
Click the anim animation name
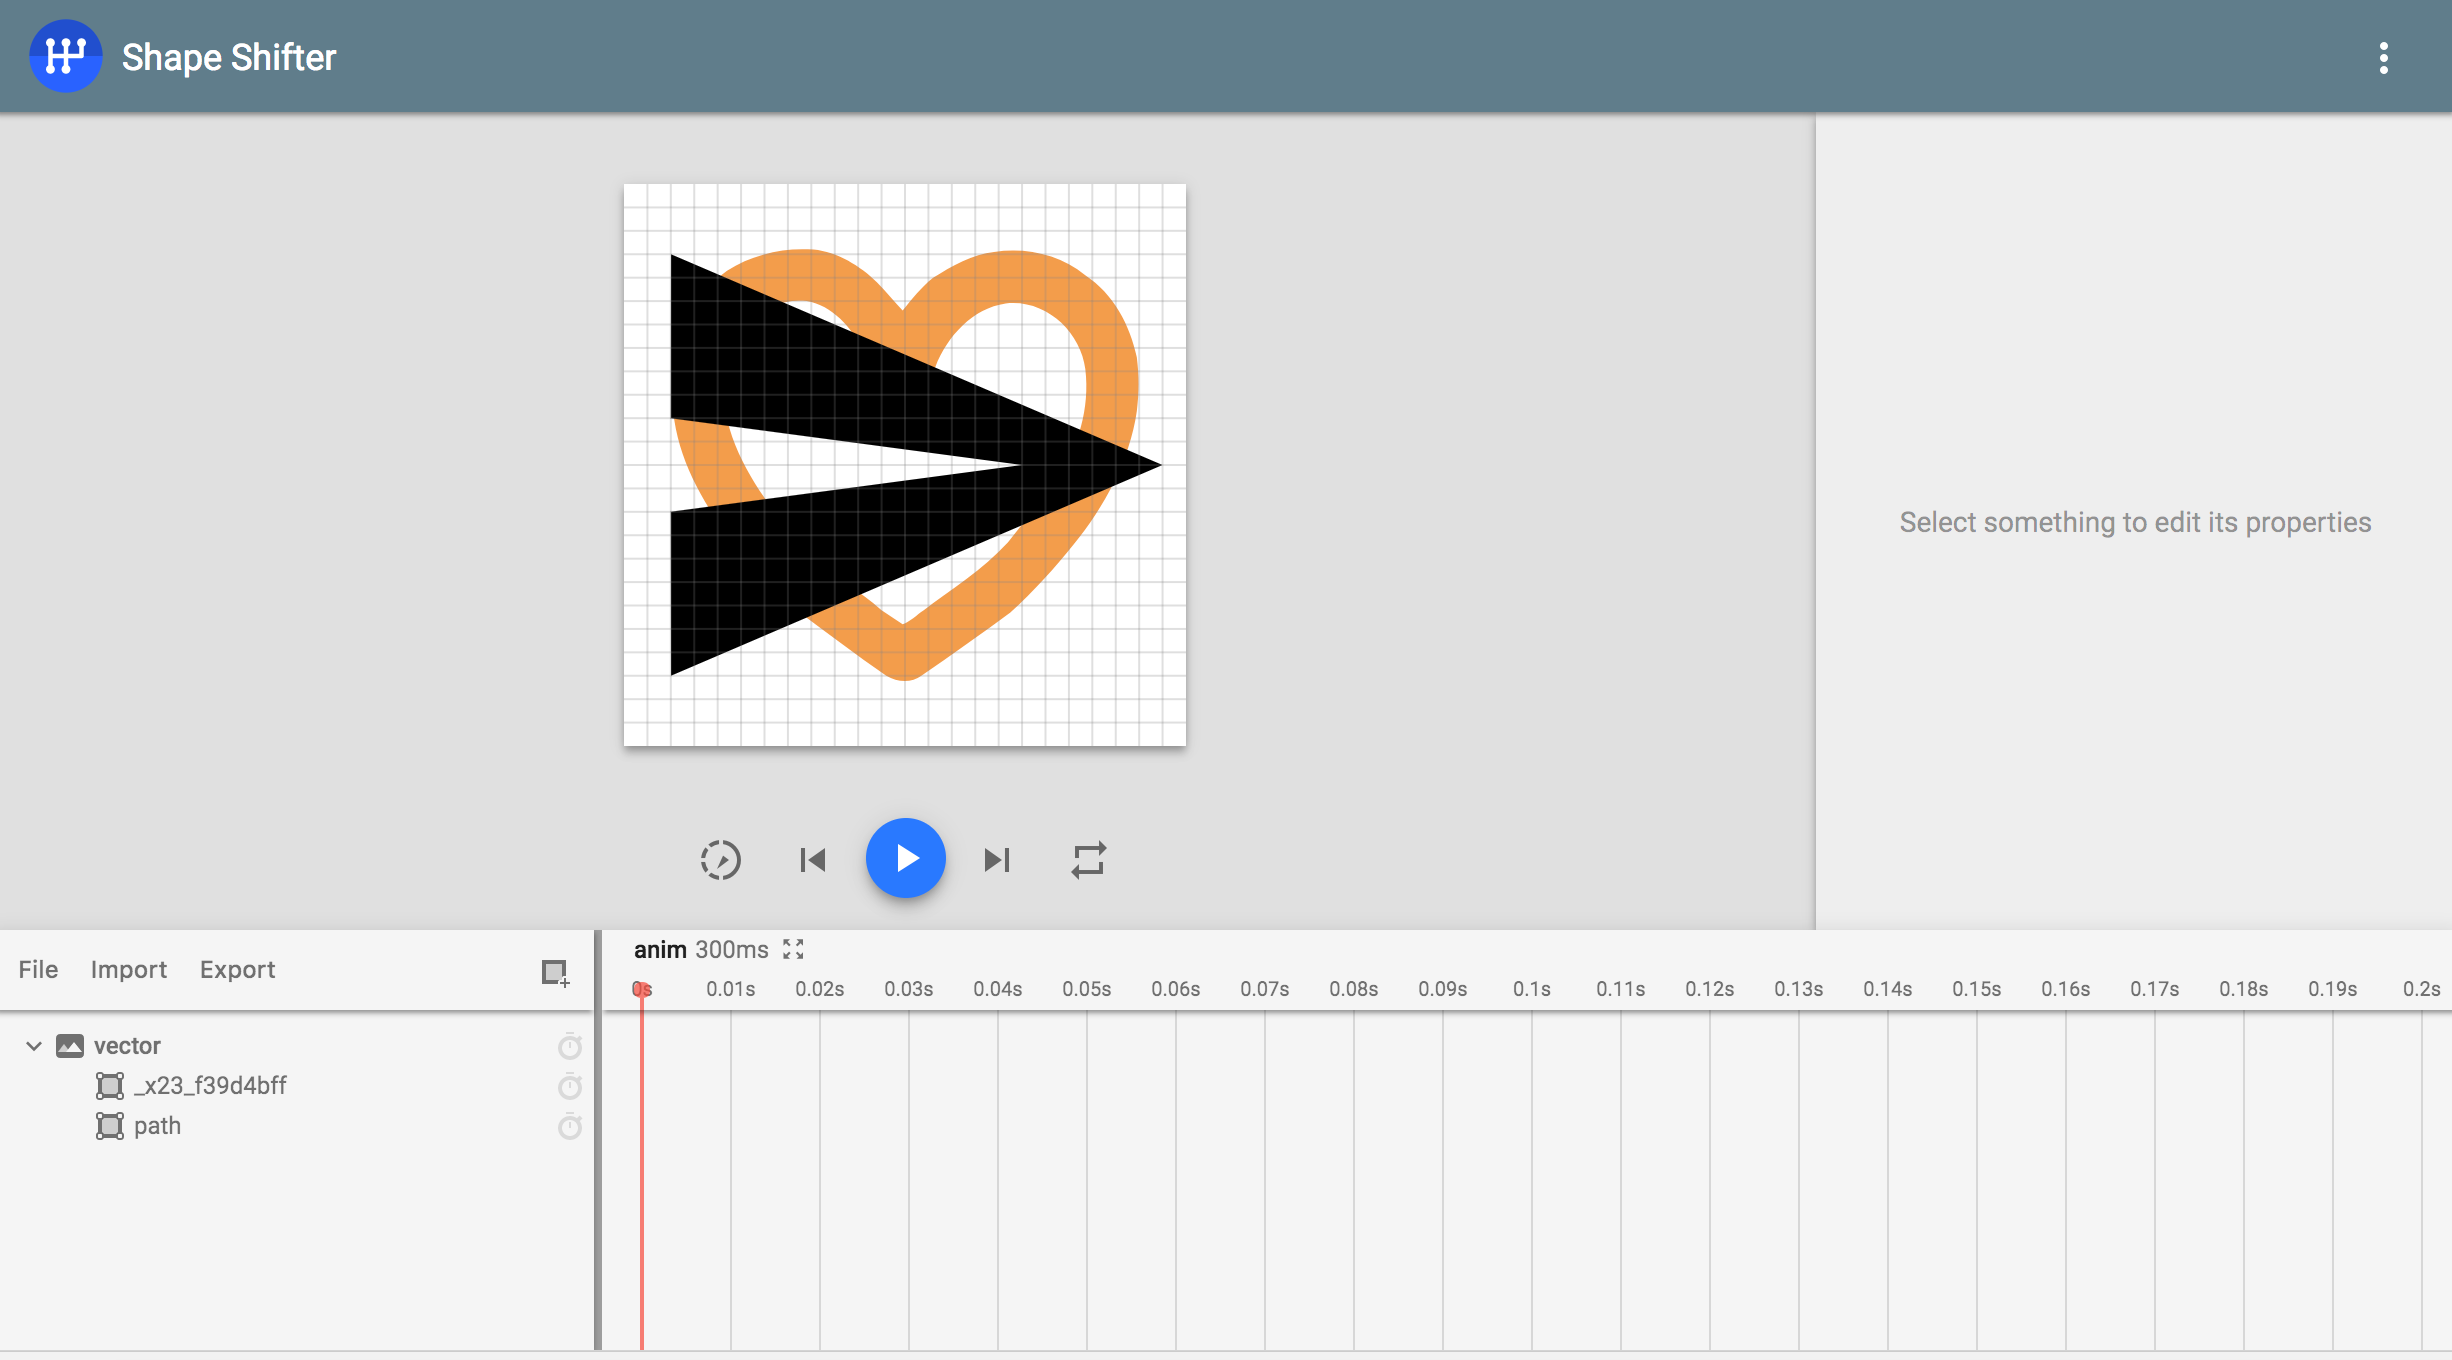(x=660, y=949)
